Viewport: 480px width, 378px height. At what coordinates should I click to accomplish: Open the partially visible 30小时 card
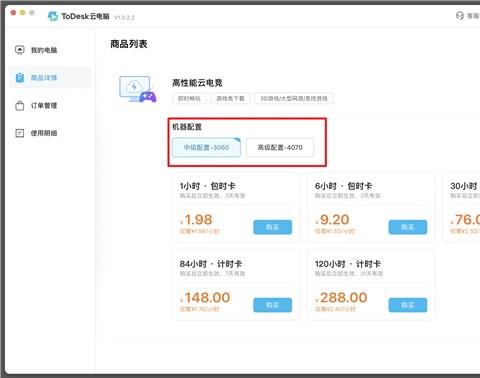click(461, 207)
